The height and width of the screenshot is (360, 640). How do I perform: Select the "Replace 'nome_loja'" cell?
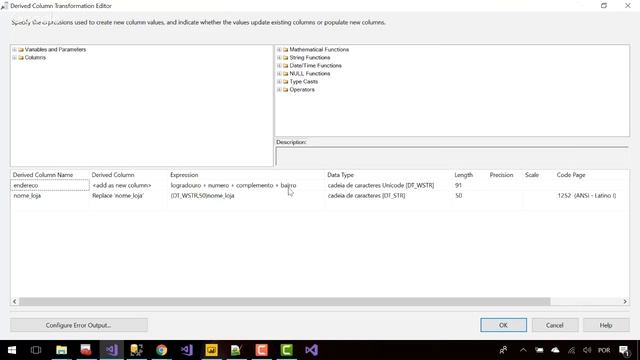(128, 196)
